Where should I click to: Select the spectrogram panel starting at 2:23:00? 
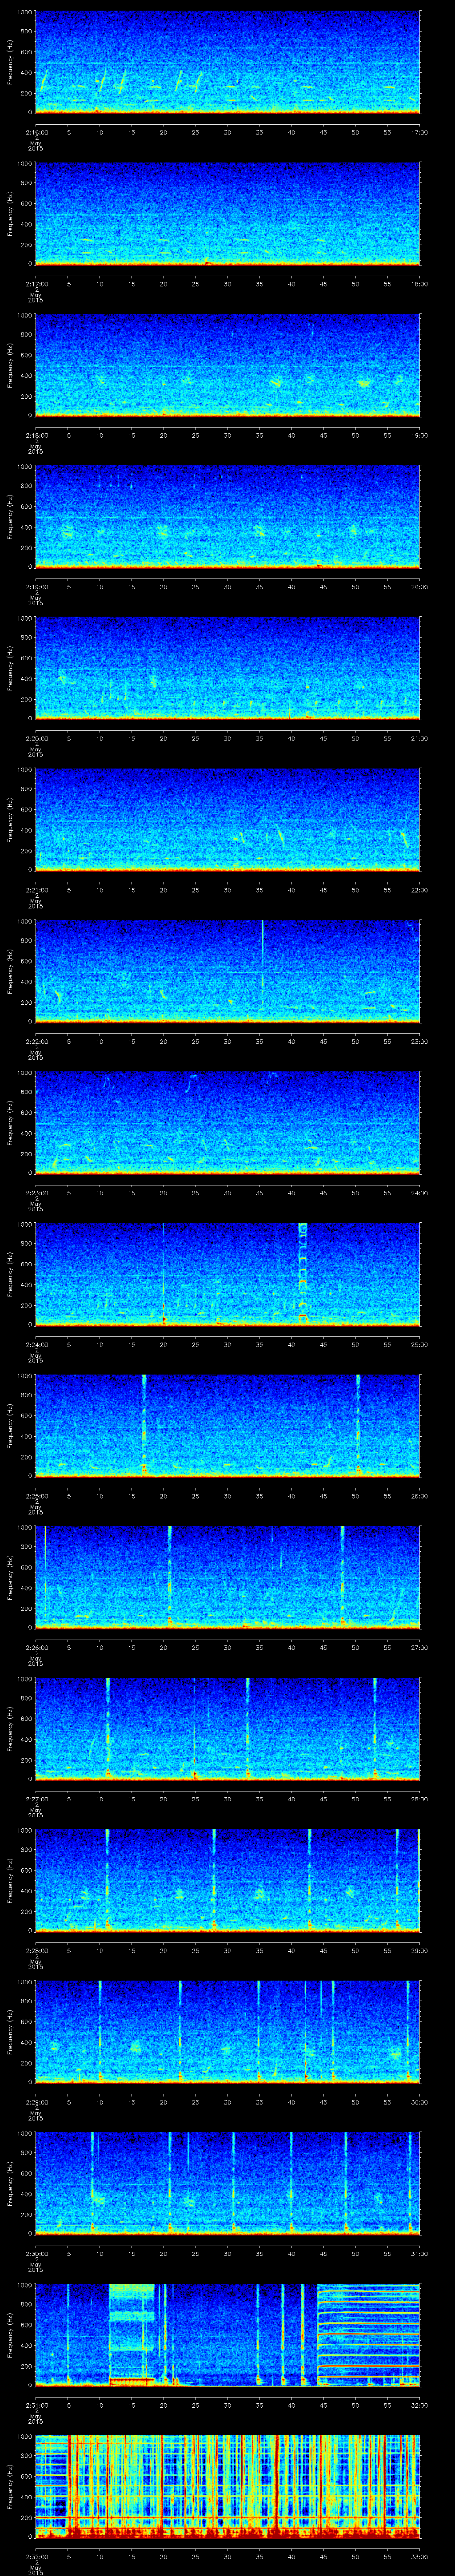tap(227, 1123)
